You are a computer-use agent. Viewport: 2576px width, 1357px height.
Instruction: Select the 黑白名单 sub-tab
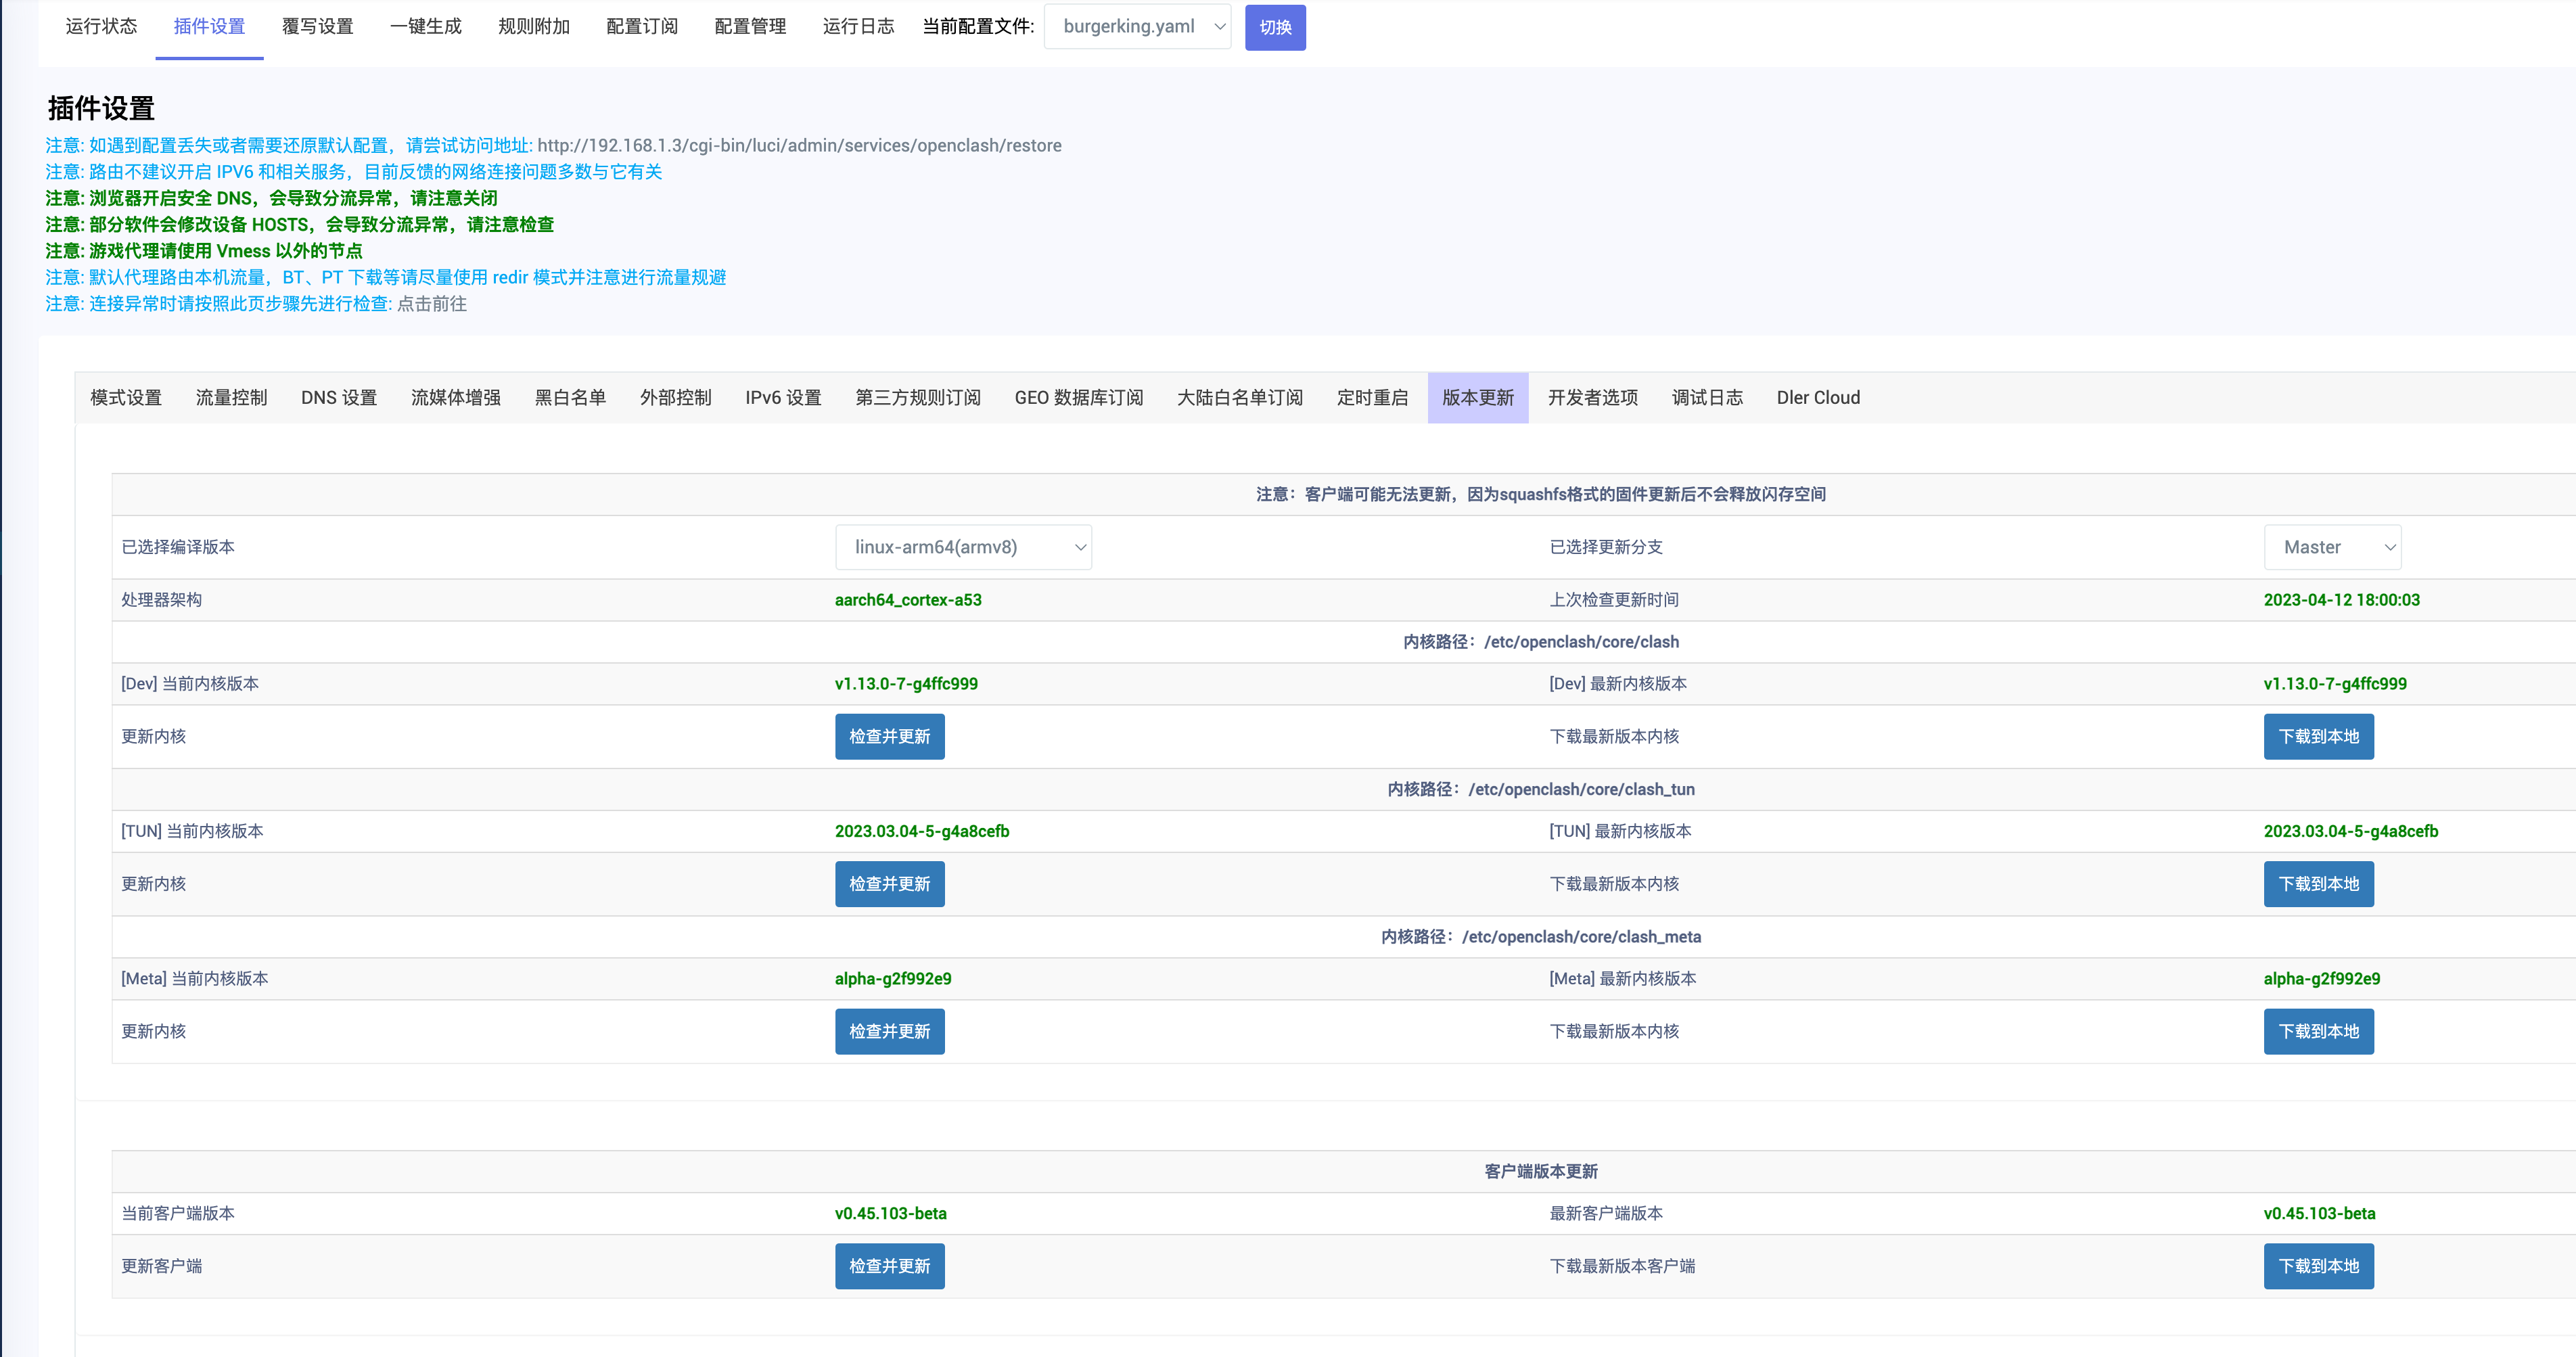pos(570,398)
